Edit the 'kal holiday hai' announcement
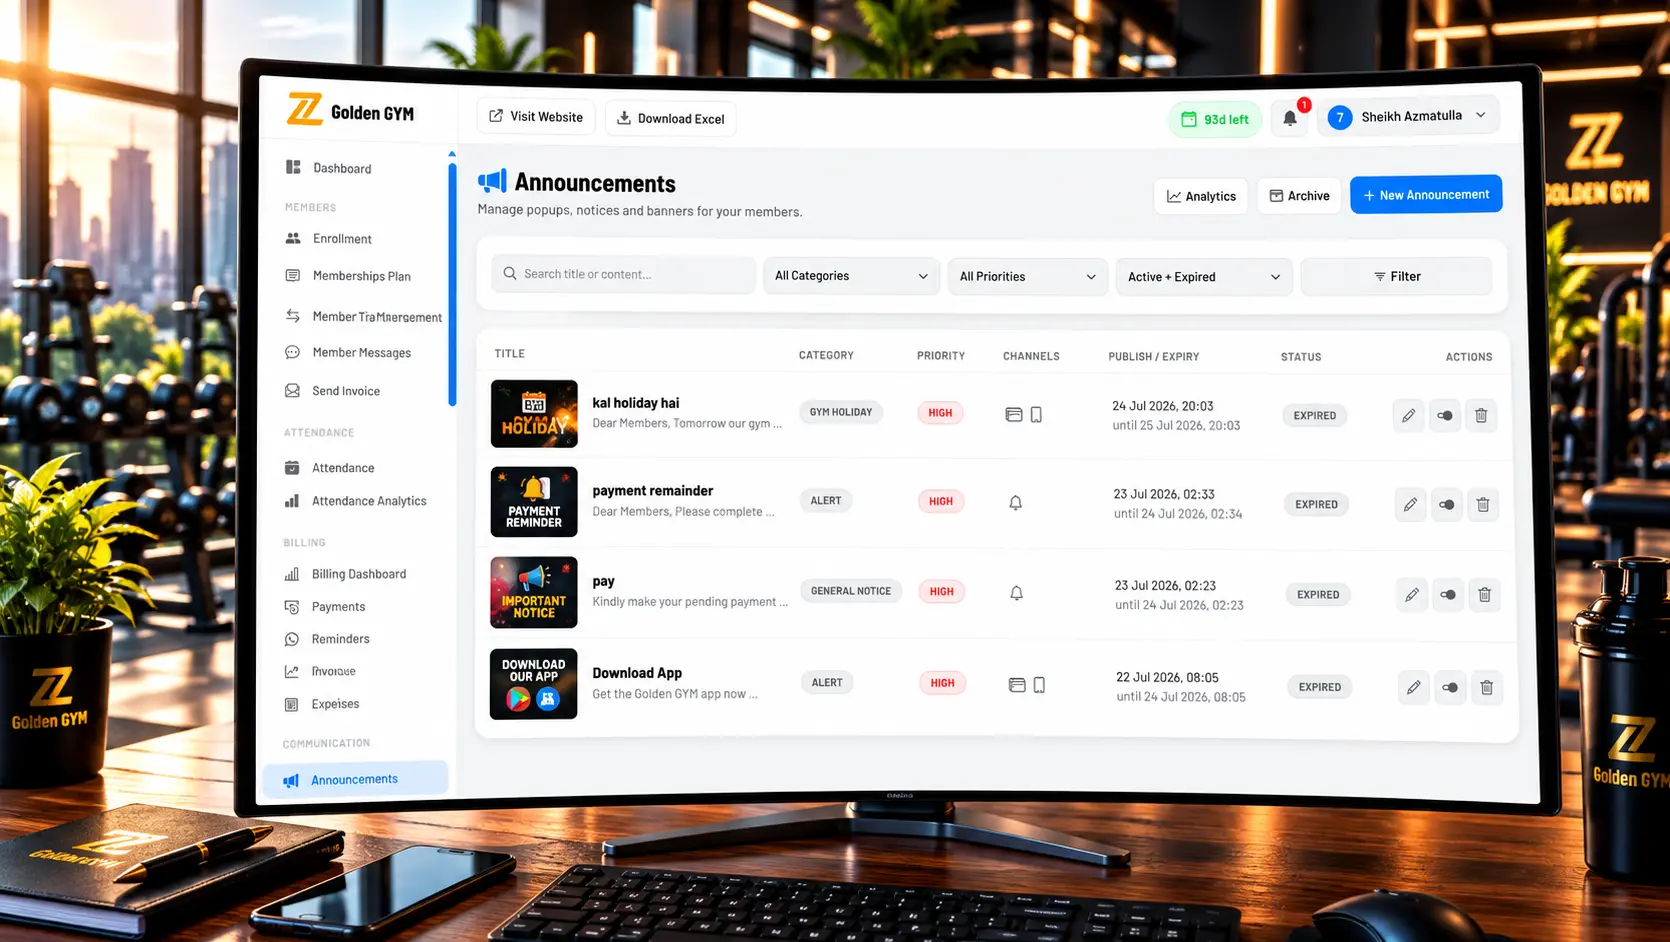 (x=1408, y=415)
